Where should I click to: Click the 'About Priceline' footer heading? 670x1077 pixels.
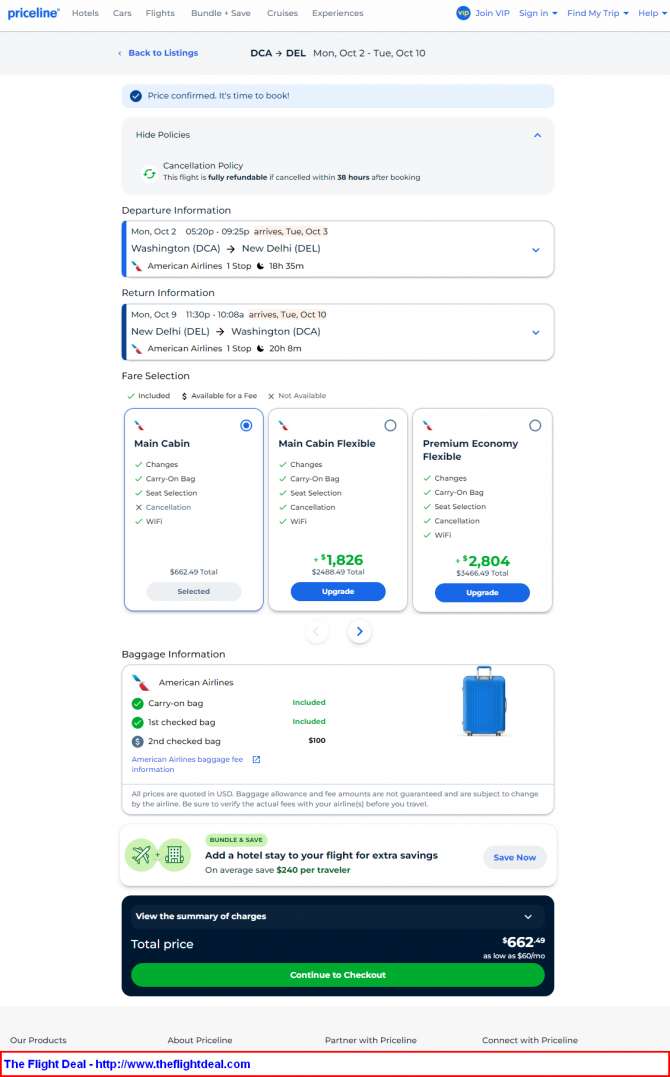[200, 1040]
